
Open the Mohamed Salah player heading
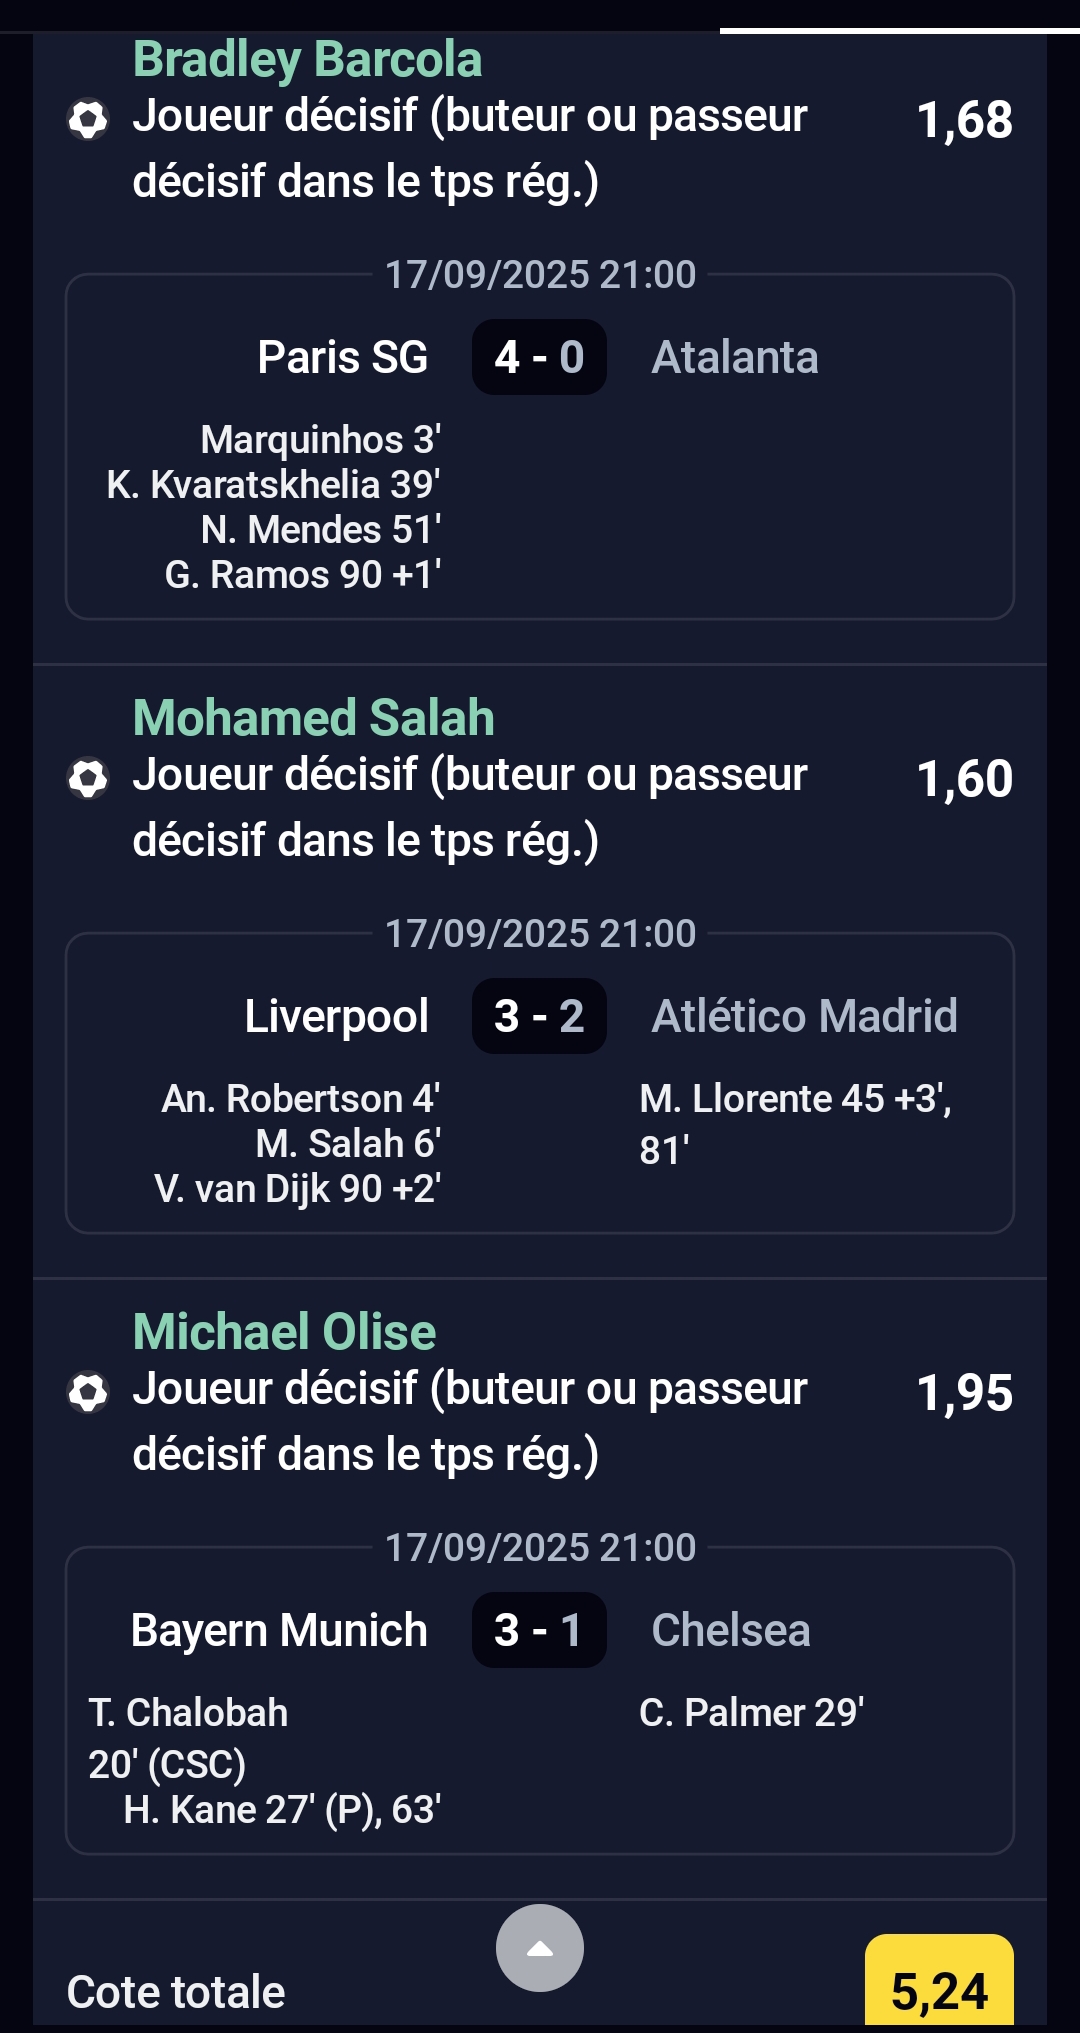pyautogui.click(x=314, y=718)
